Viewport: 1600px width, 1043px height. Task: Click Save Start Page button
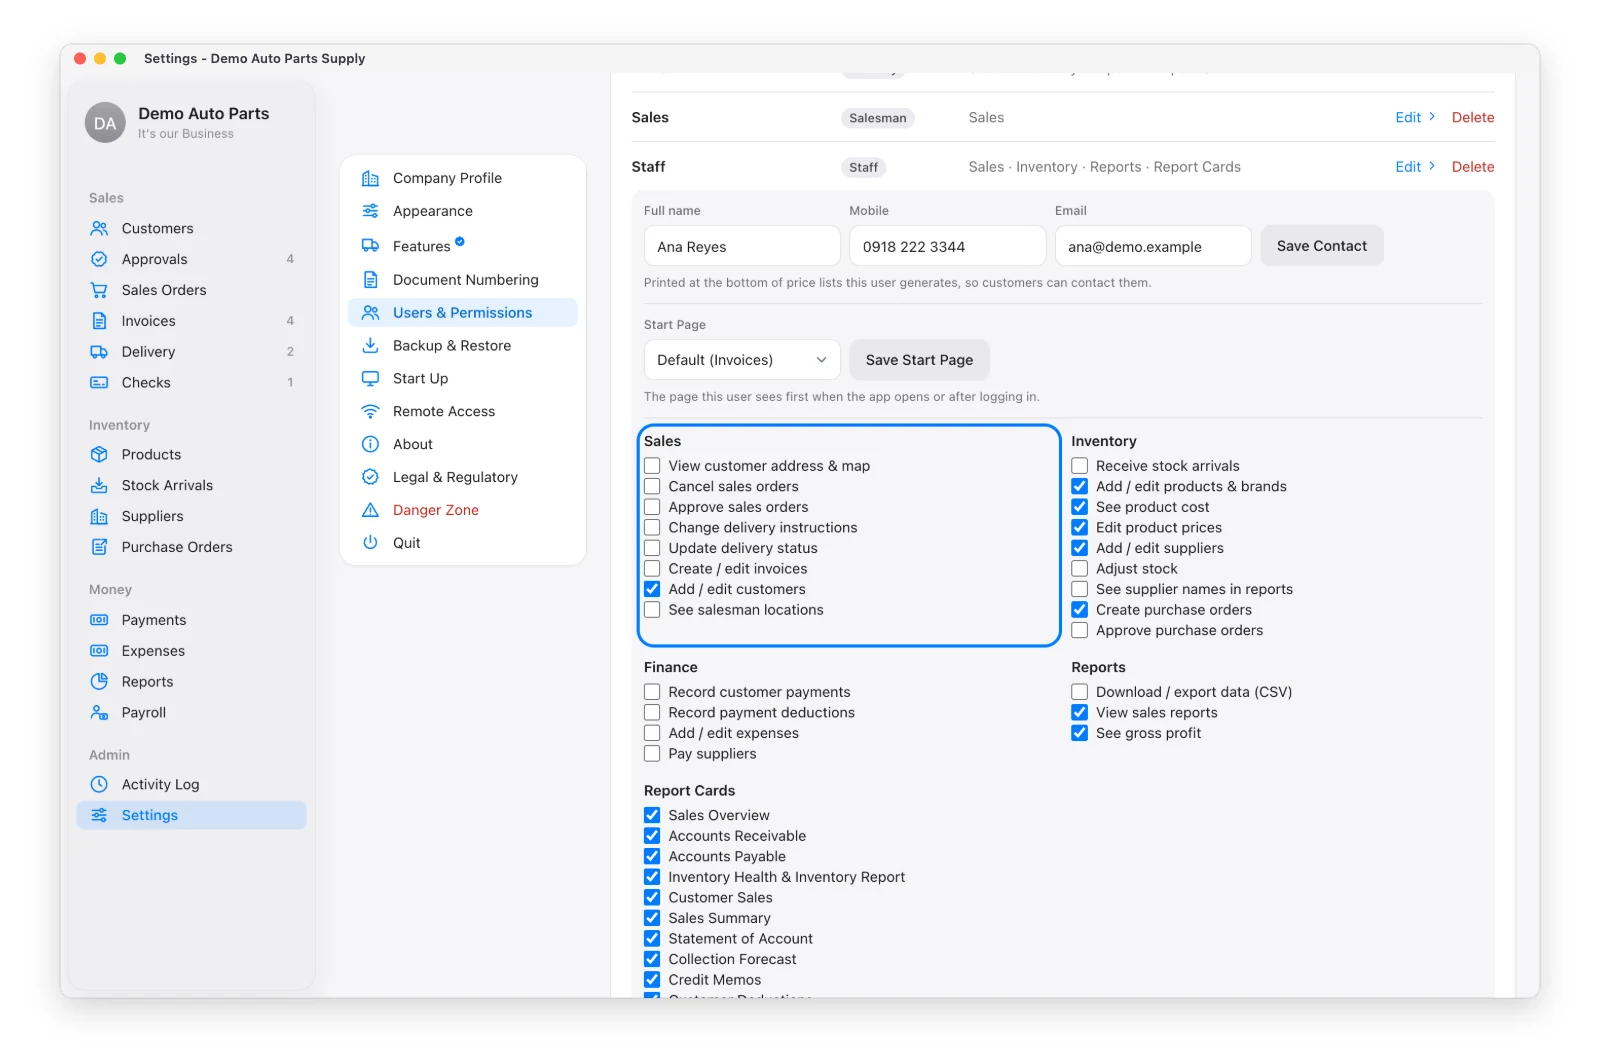coord(919,360)
